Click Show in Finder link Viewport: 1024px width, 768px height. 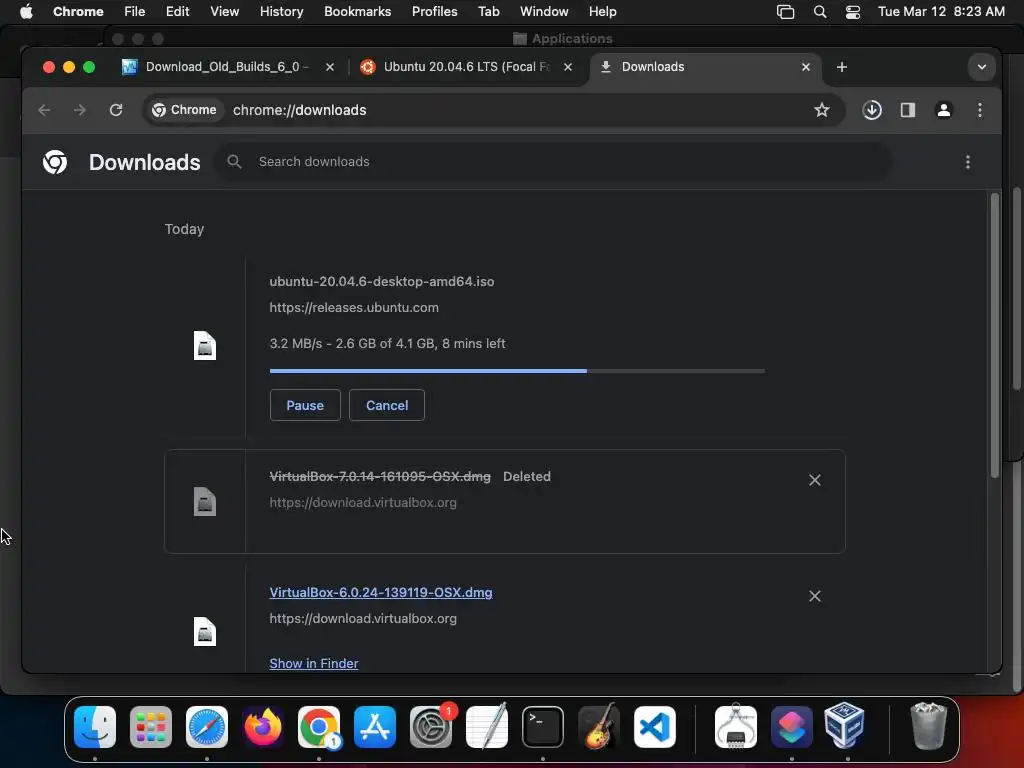(x=313, y=664)
